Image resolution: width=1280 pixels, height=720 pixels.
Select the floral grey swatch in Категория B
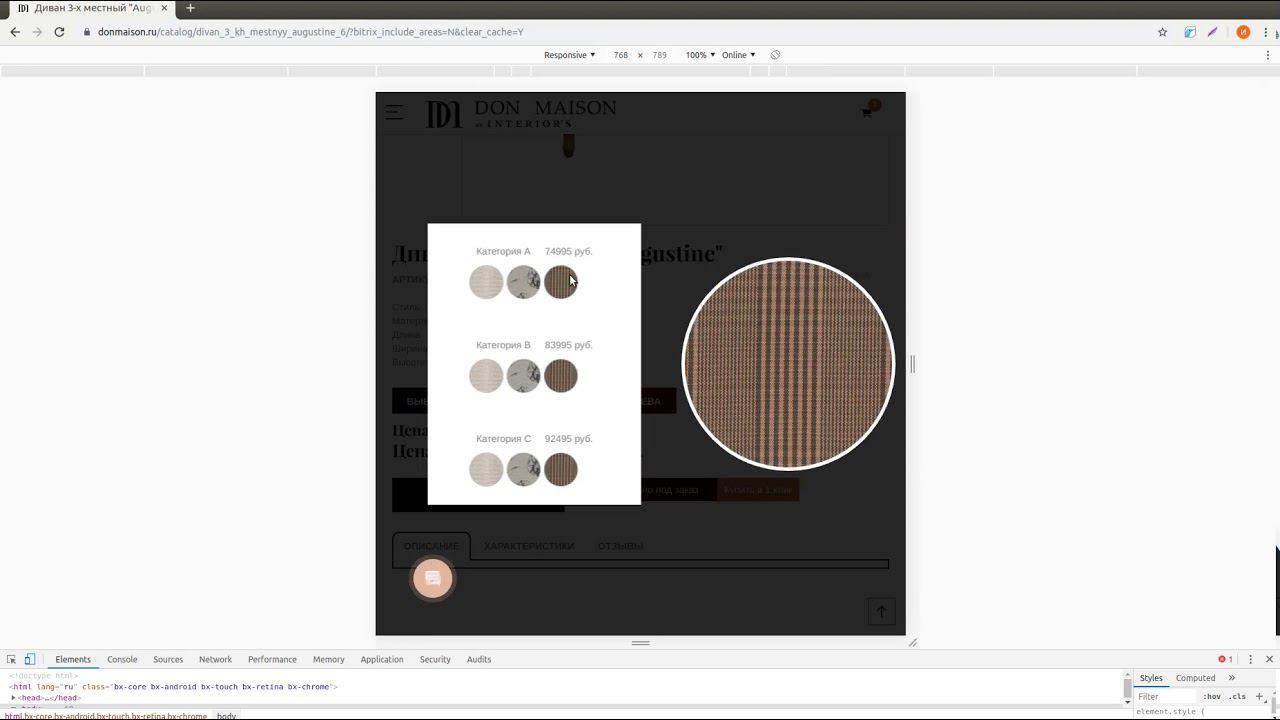pos(523,376)
